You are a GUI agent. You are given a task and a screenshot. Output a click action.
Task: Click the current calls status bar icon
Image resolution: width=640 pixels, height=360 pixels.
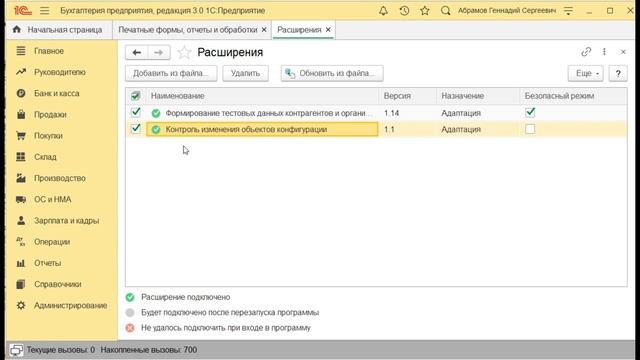pos(16,350)
